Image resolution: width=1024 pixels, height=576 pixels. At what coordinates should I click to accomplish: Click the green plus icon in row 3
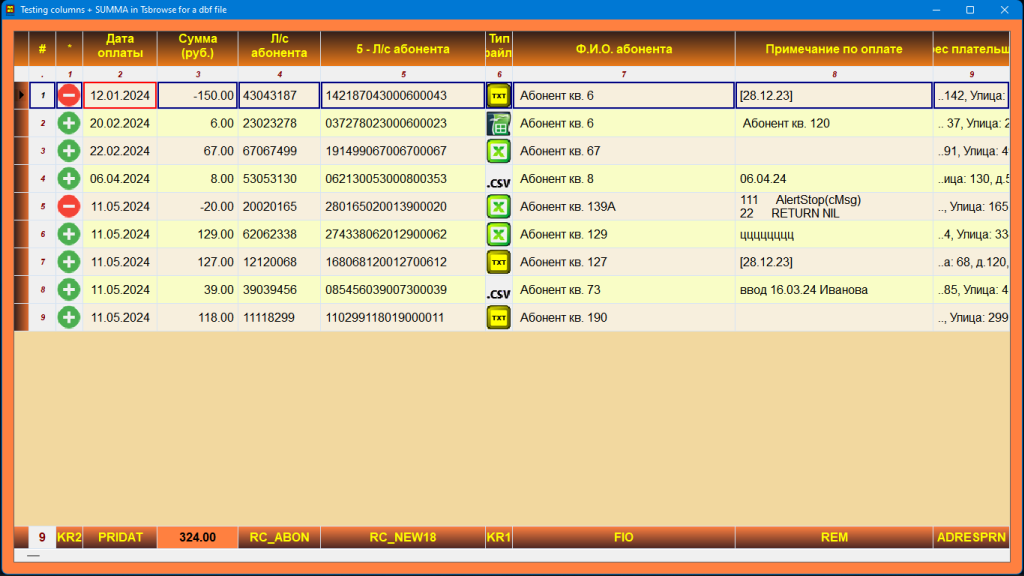pos(69,151)
